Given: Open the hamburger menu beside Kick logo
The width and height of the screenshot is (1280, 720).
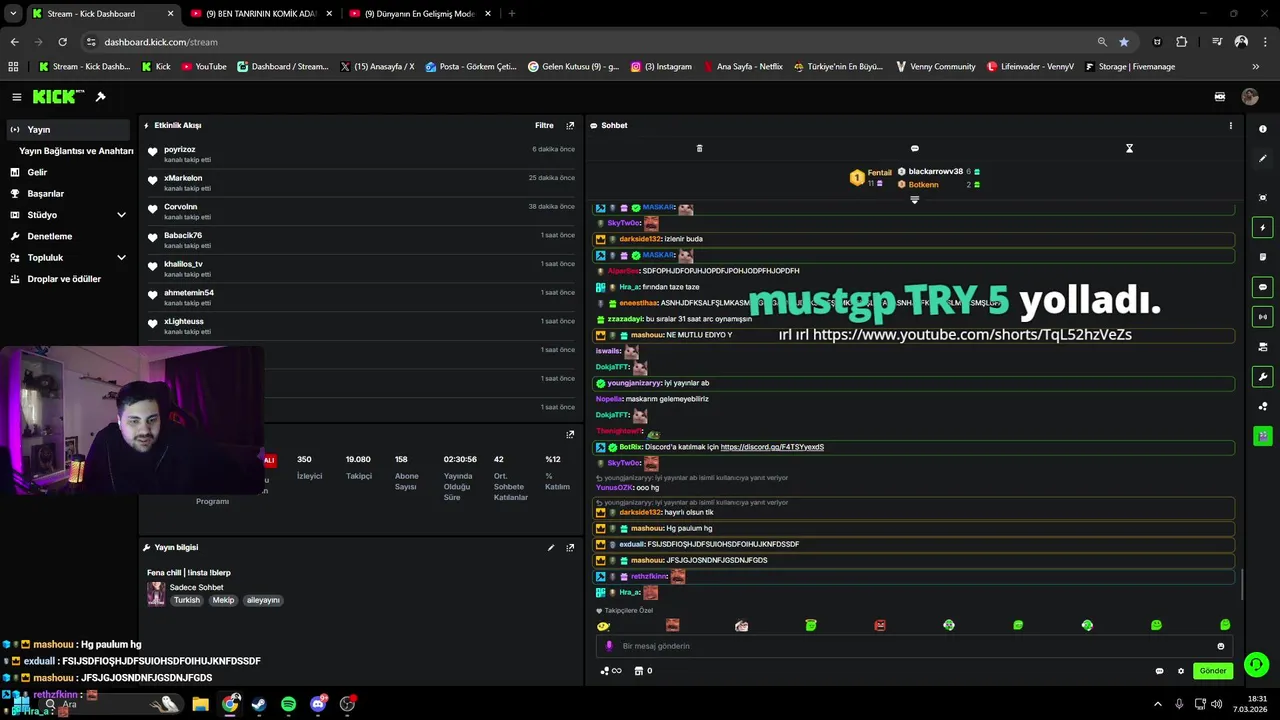Looking at the screenshot, I should [x=17, y=97].
